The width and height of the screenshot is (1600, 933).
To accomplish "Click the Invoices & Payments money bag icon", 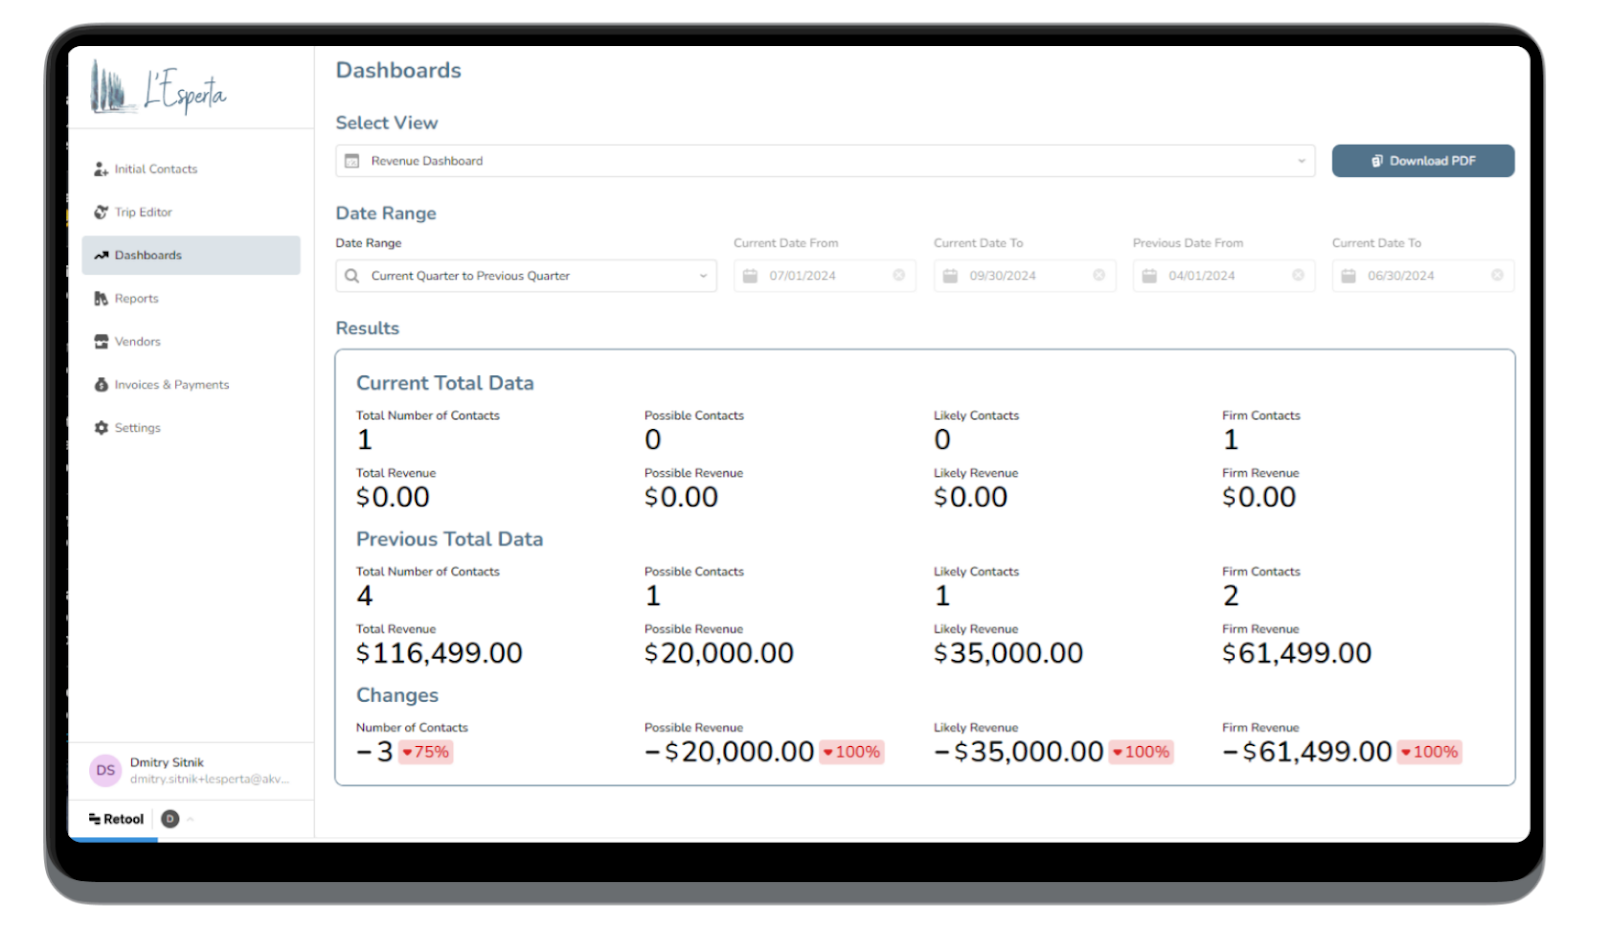I will coord(101,384).
